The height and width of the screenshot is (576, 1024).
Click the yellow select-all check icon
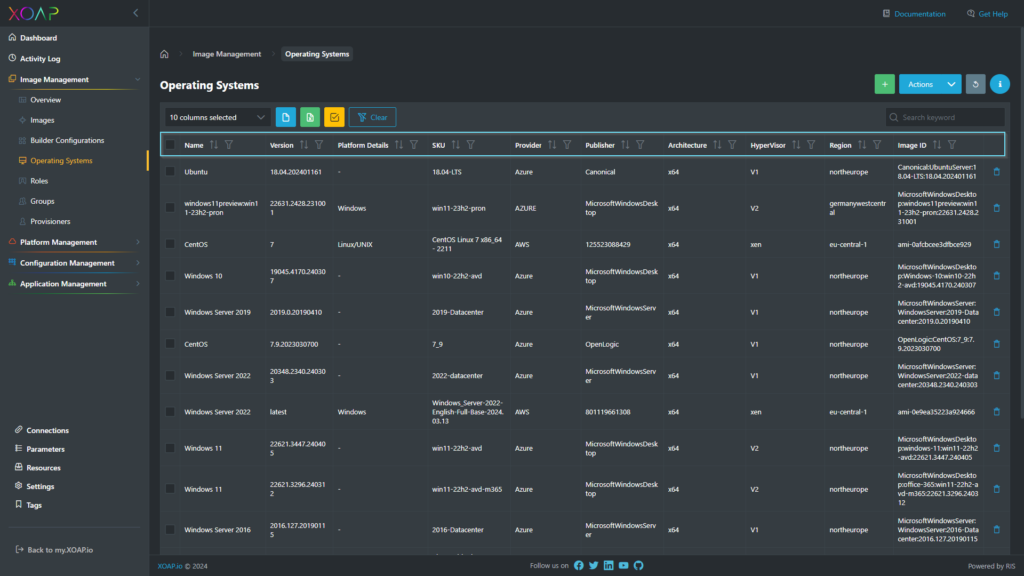pyautogui.click(x=334, y=118)
